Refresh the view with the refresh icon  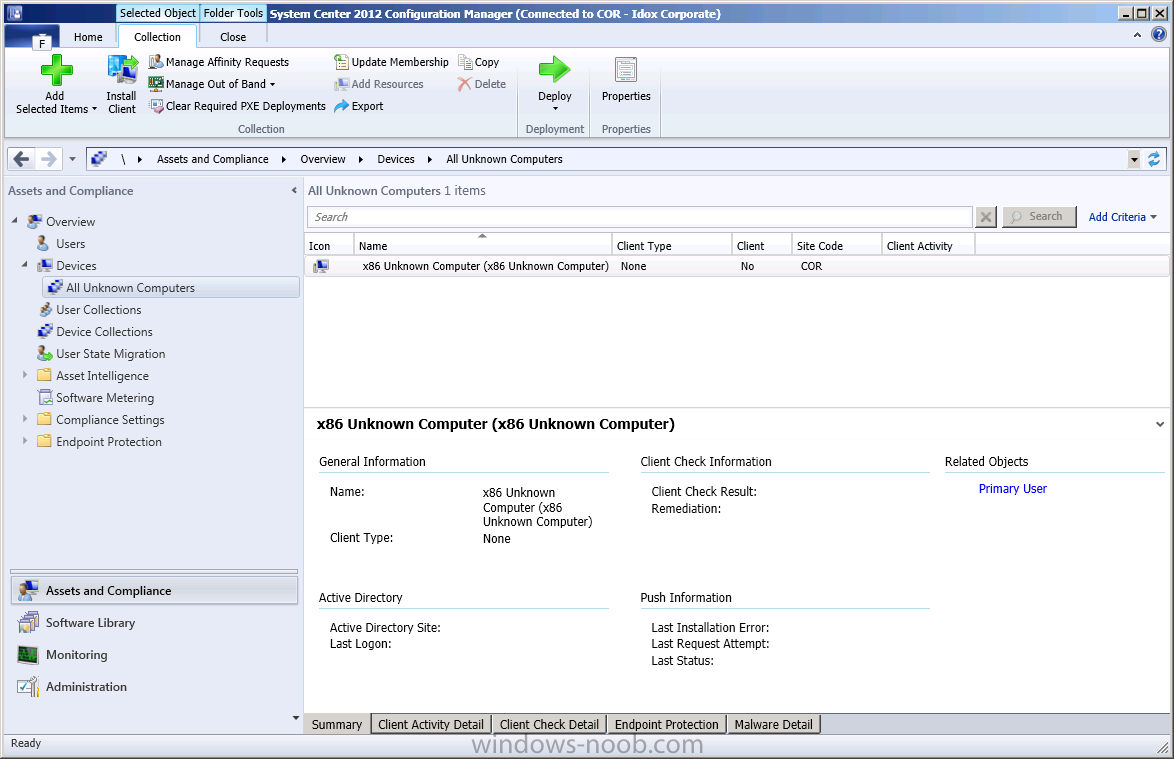[x=1154, y=159]
